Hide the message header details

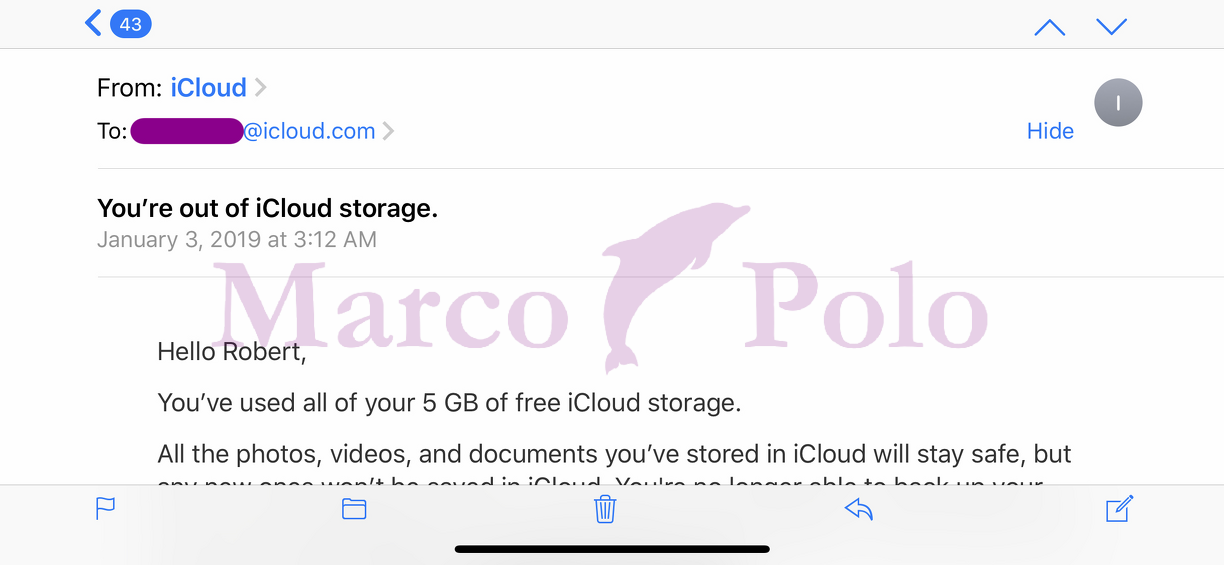(x=1050, y=131)
